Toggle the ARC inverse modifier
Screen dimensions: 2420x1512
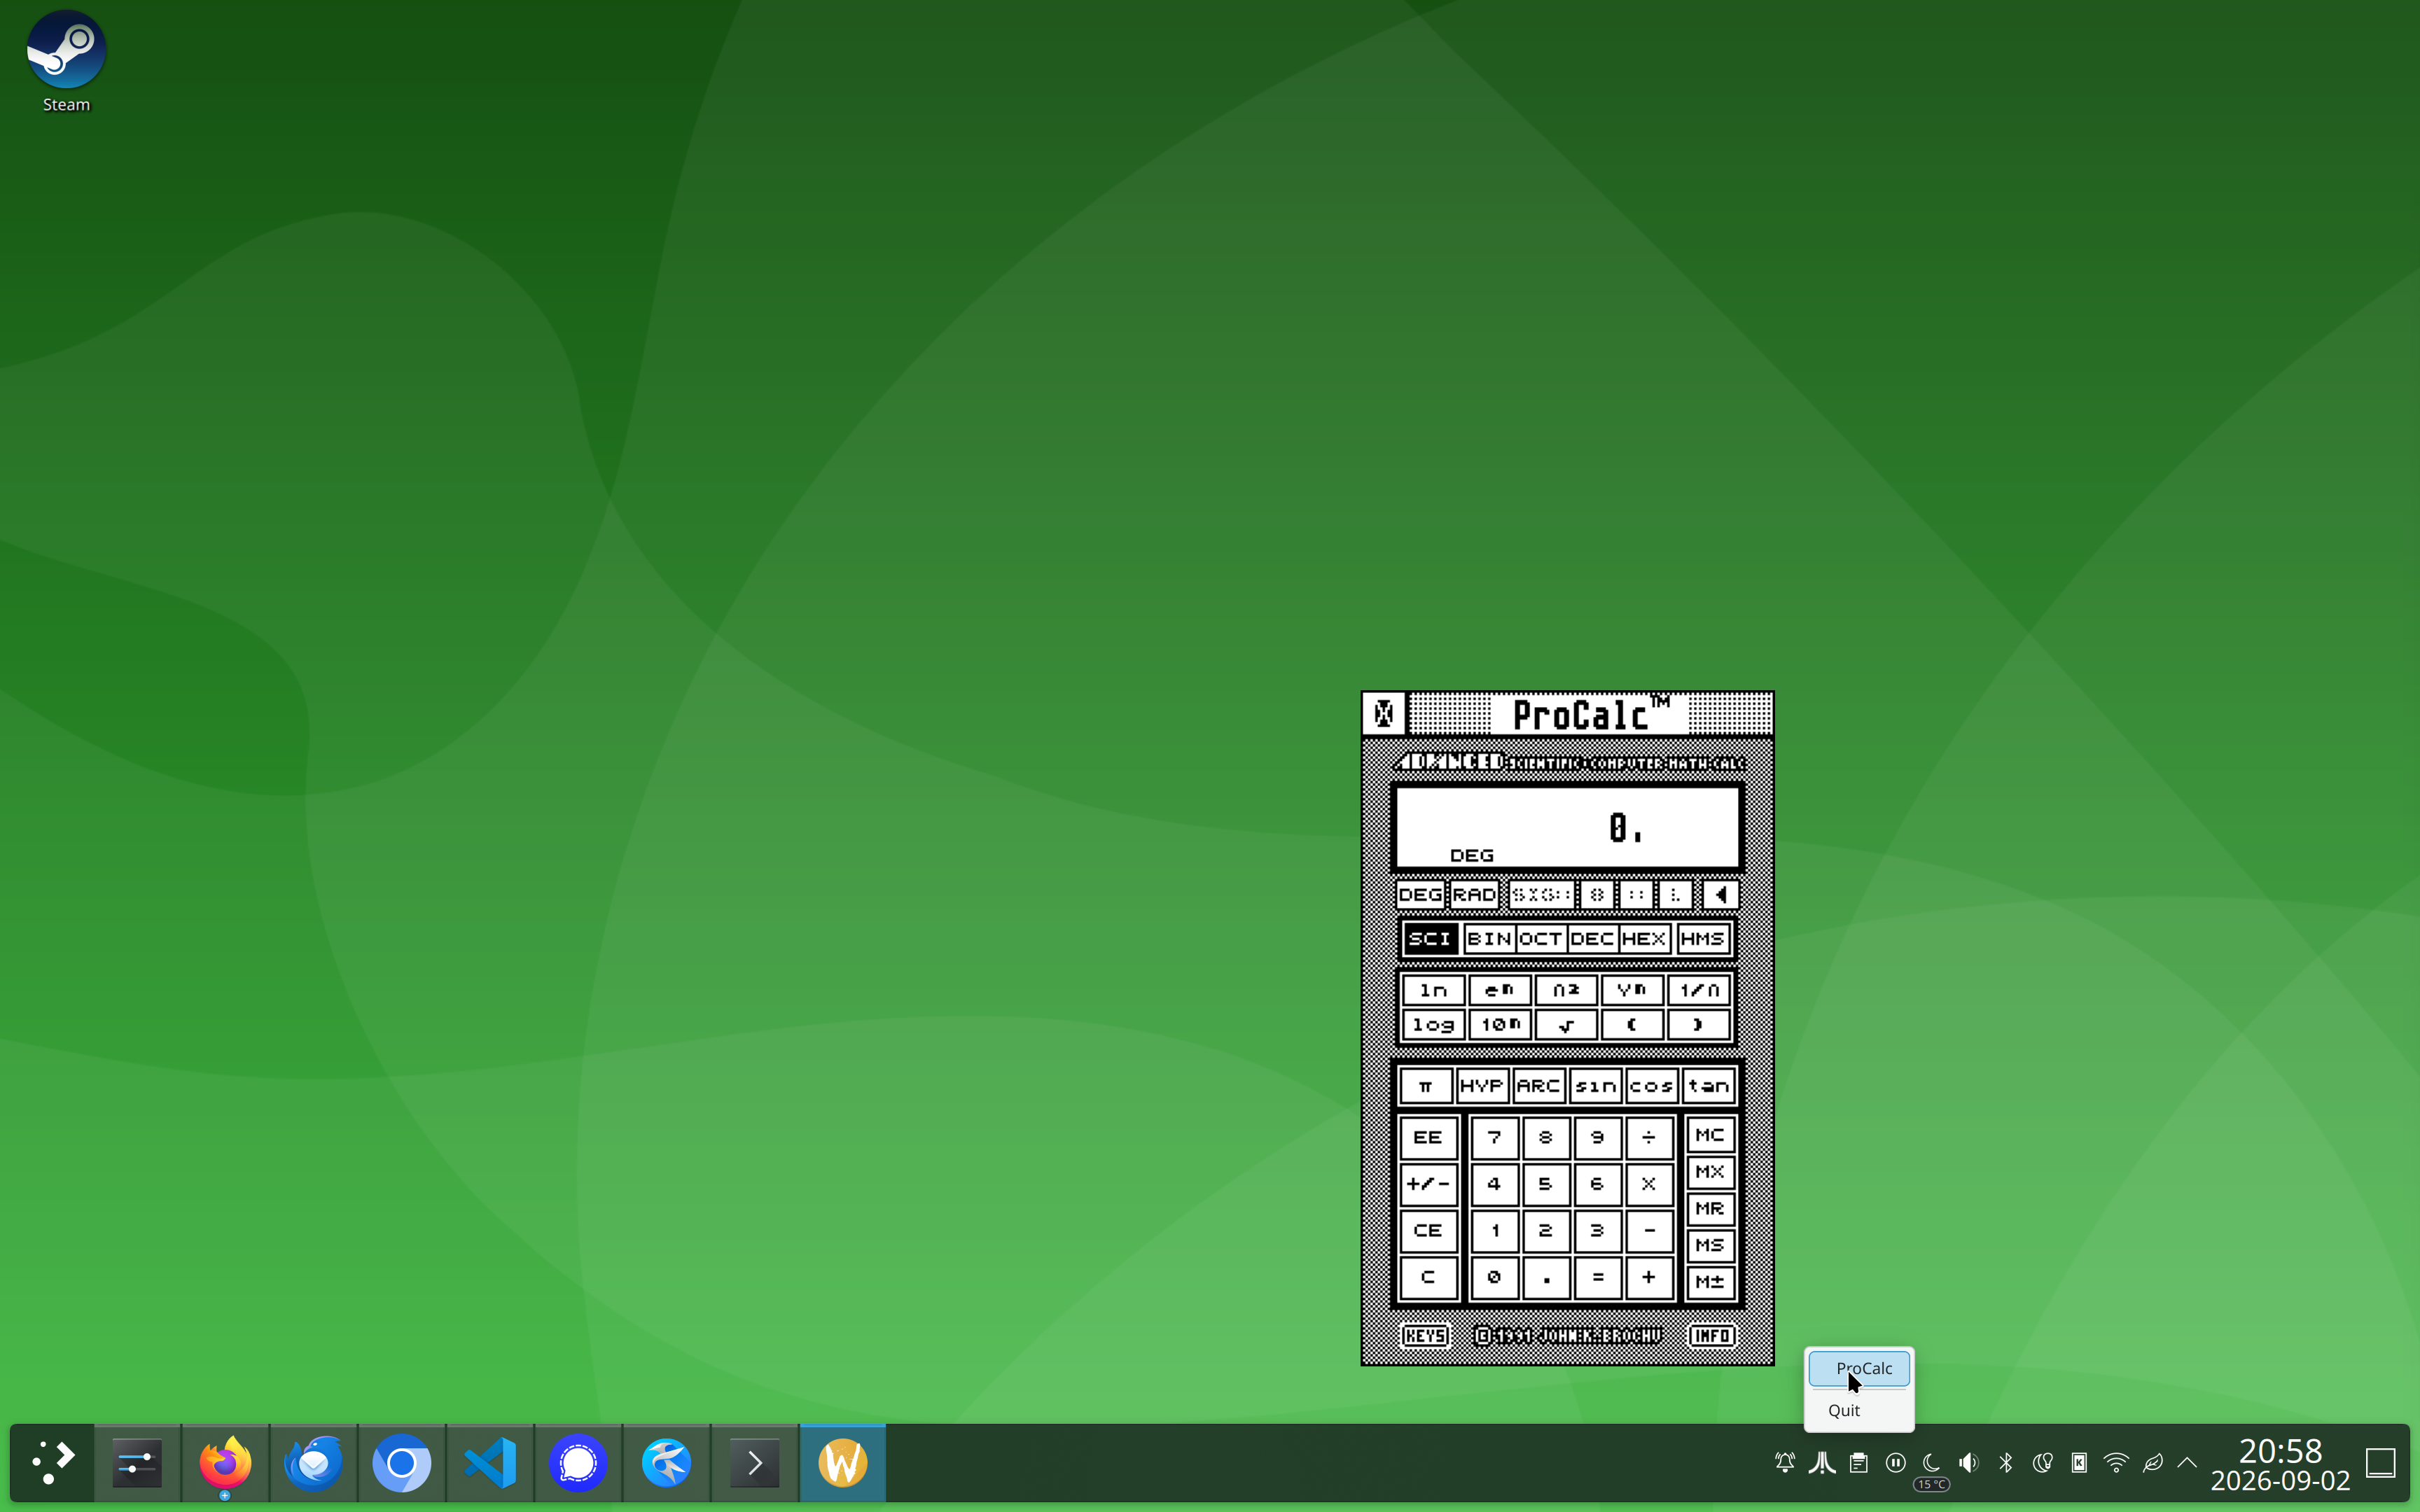pyautogui.click(x=1538, y=1086)
